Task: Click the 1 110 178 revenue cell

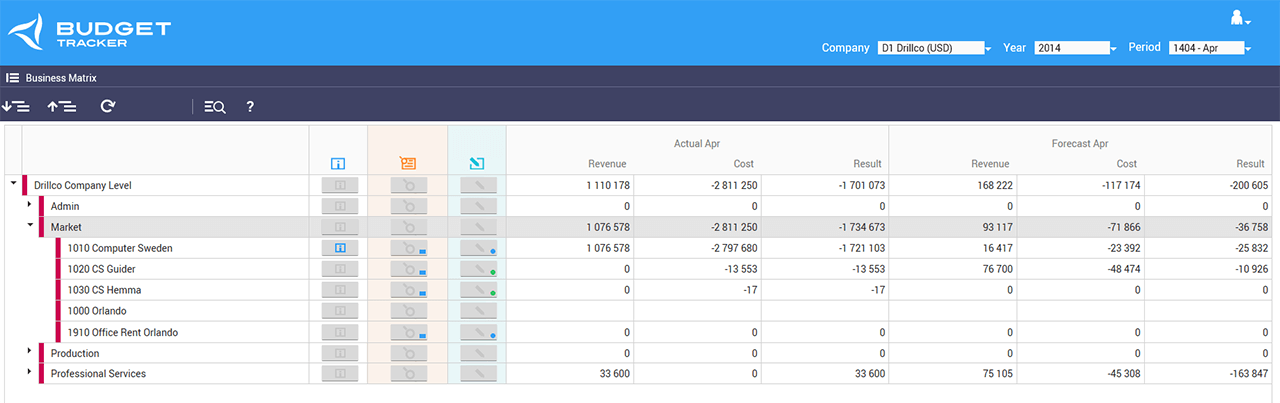Action: point(570,185)
